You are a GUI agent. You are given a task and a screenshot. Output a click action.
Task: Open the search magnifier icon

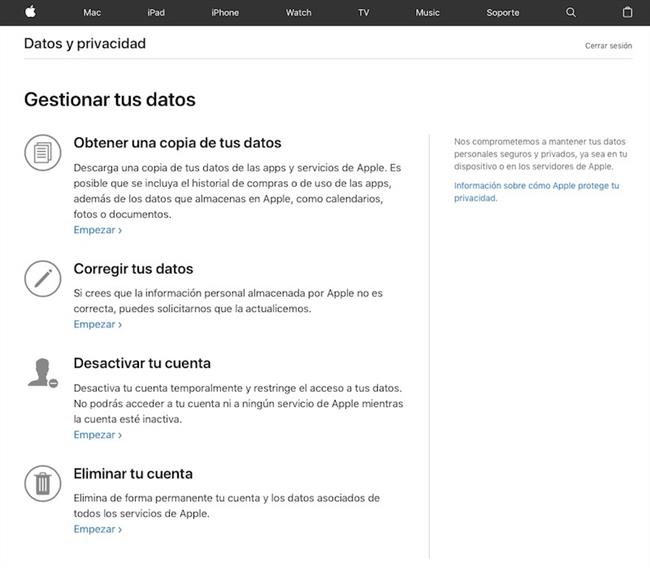click(571, 12)
